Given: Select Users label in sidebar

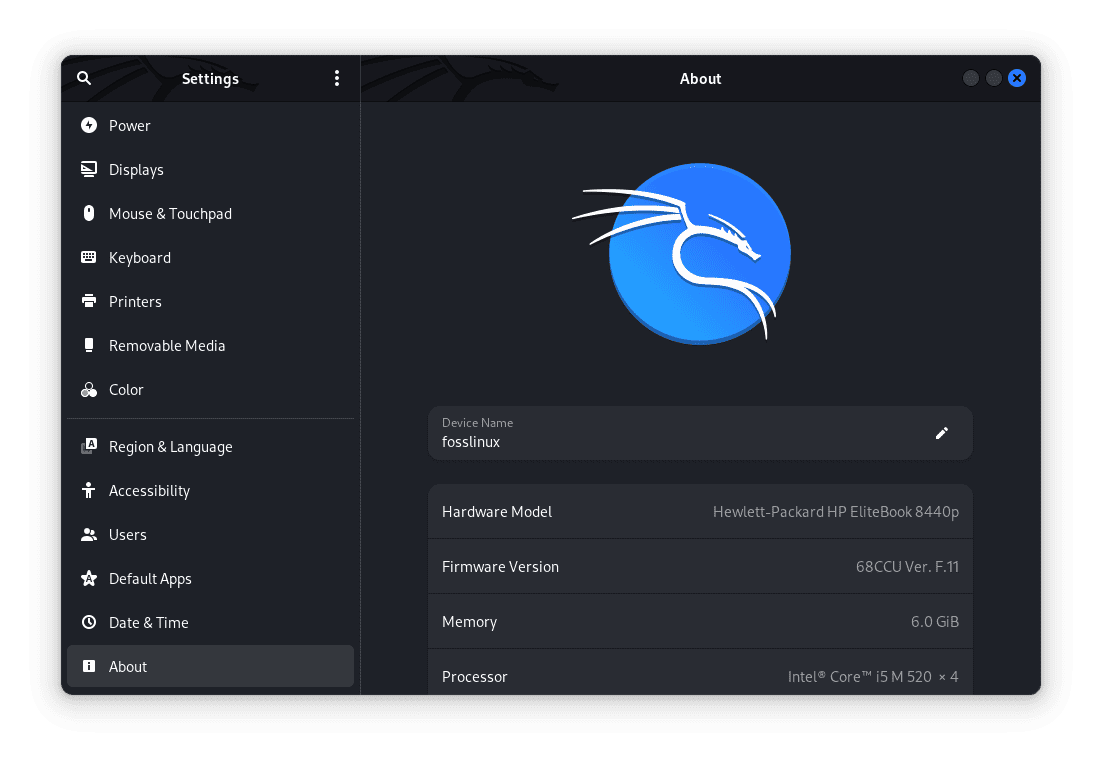Looking at the screenshot, I should pos(127,535).
